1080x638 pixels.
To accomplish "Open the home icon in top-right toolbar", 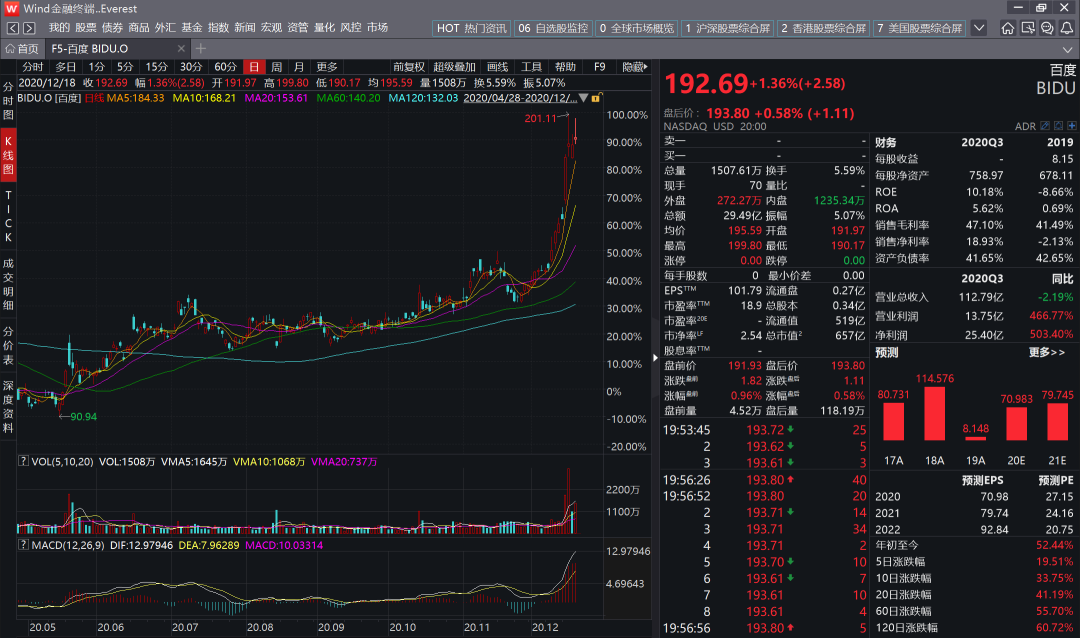I will point(1008,28).
